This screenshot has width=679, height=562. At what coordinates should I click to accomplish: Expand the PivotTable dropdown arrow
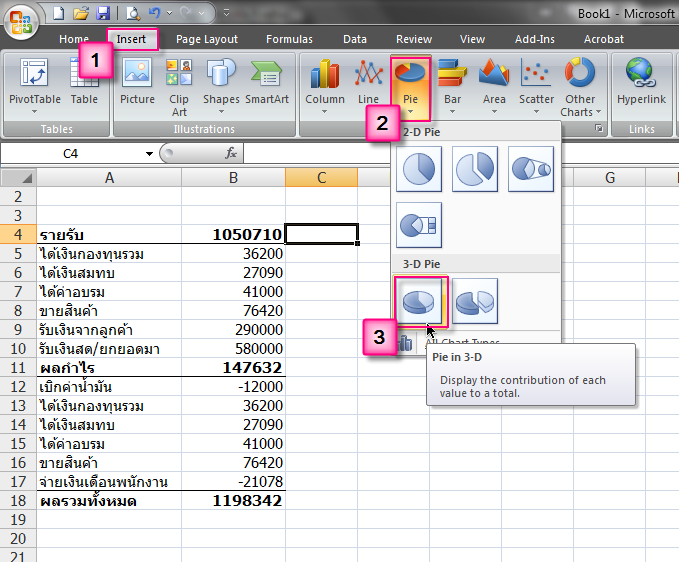[35, 112]
